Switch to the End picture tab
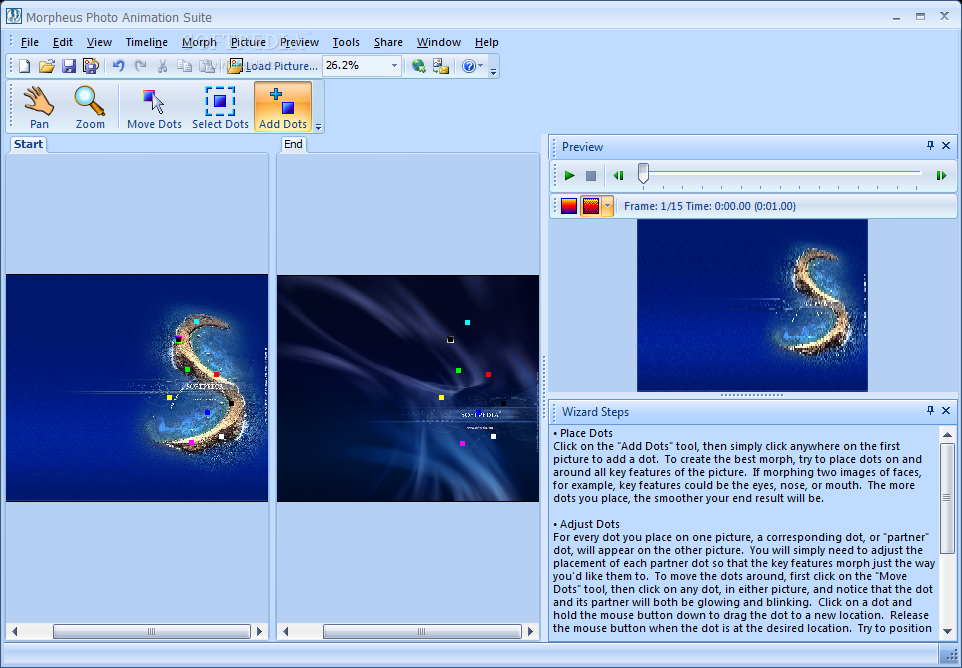The width and height of the screenshot is (962, 668). (293, 144)
